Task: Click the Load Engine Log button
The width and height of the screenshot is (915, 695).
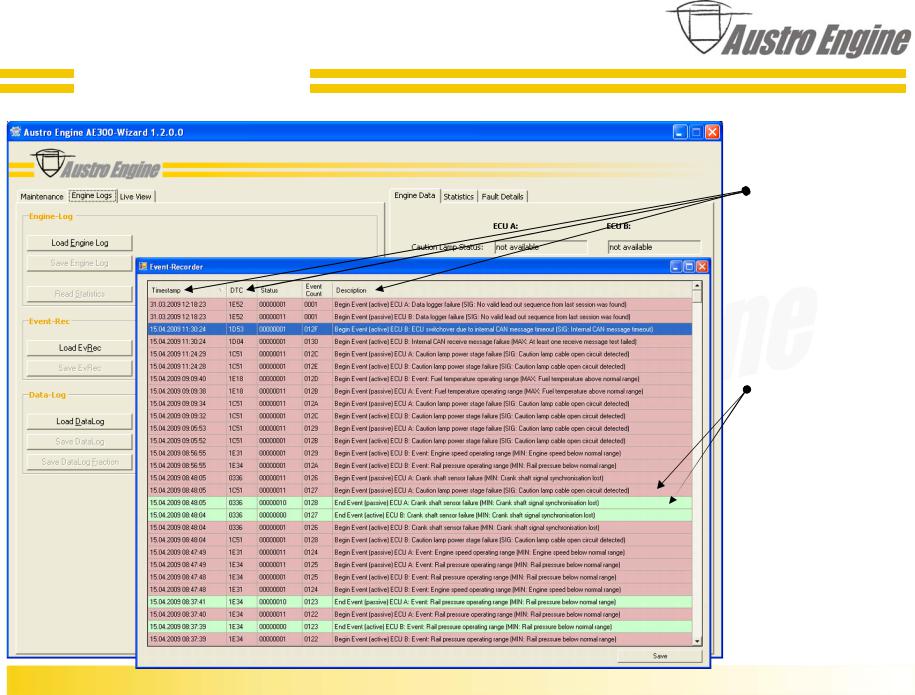Action: click(x=79, y=243)
